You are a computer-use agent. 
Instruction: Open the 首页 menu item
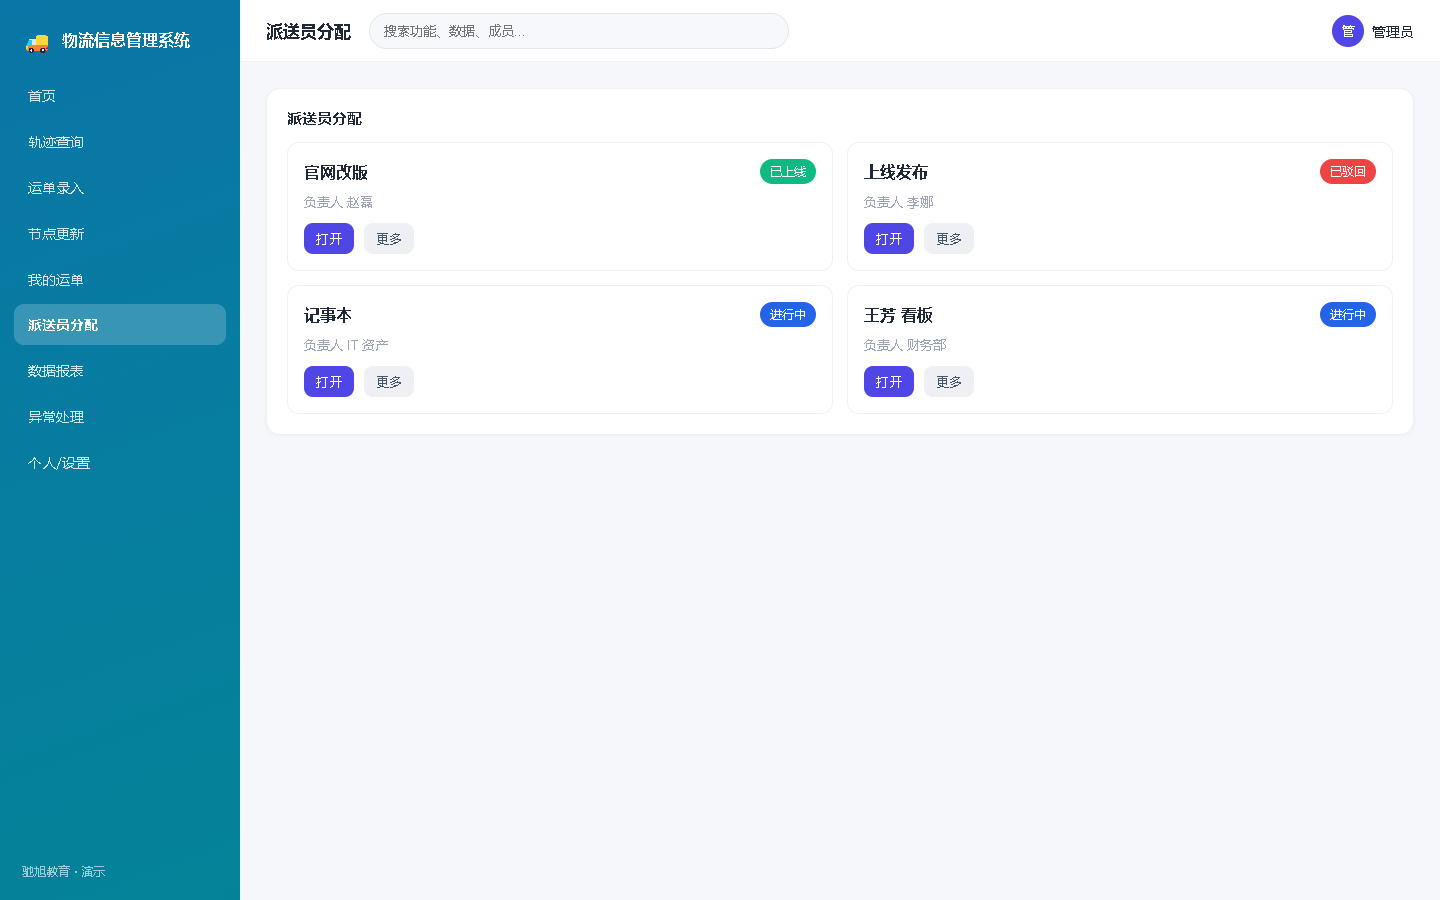(x=120, y=96)
